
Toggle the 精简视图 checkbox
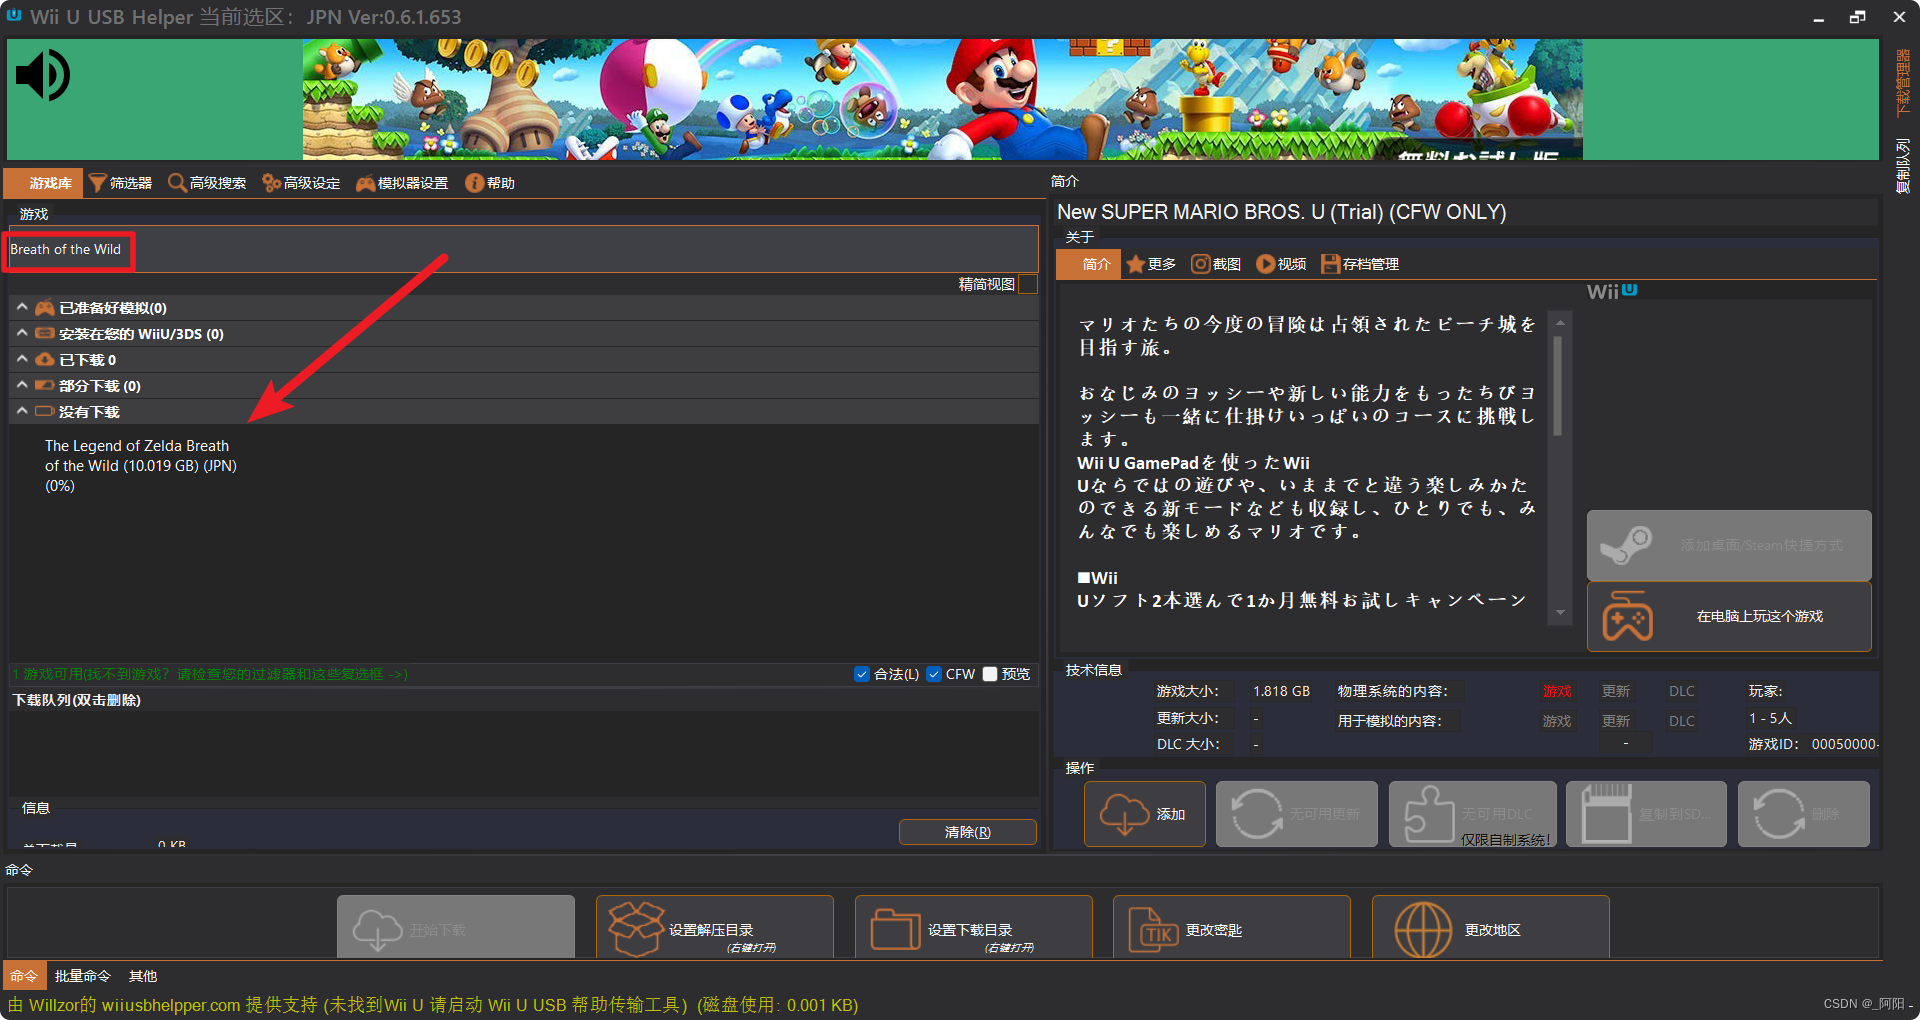click(1027, 284)
